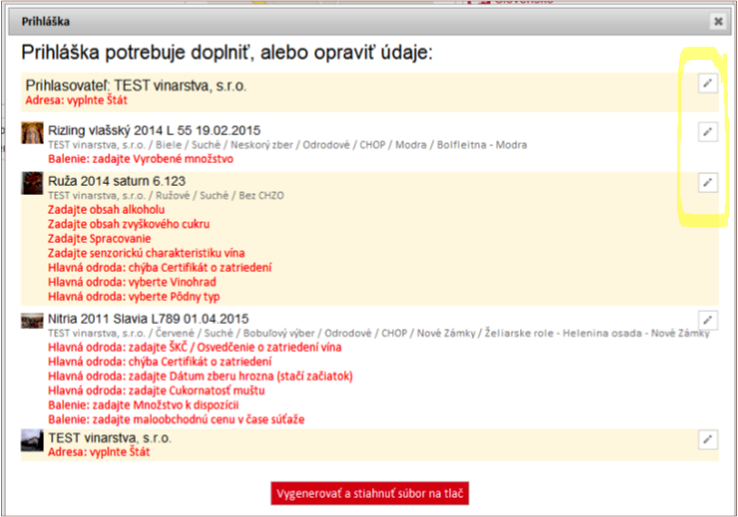Click 'Prihlasovateľ: TEST vinarstva, s.r.o.' heading

point(136,85)
